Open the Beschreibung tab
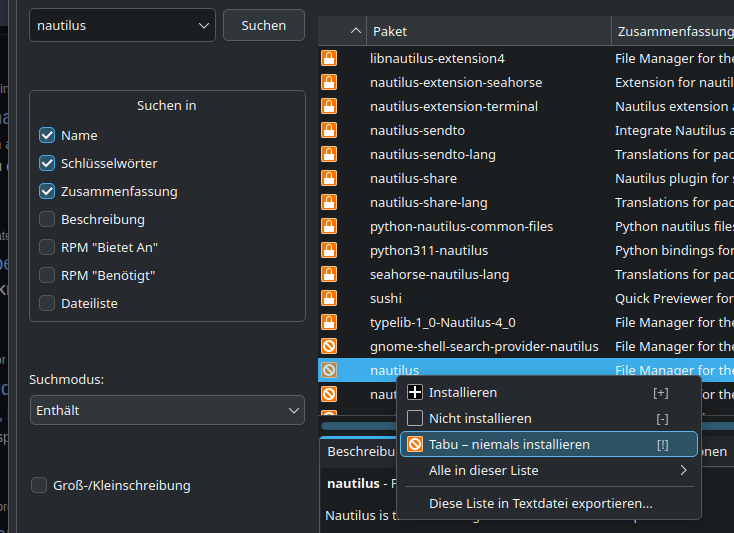The image size is (734, 533). point(360,452)
